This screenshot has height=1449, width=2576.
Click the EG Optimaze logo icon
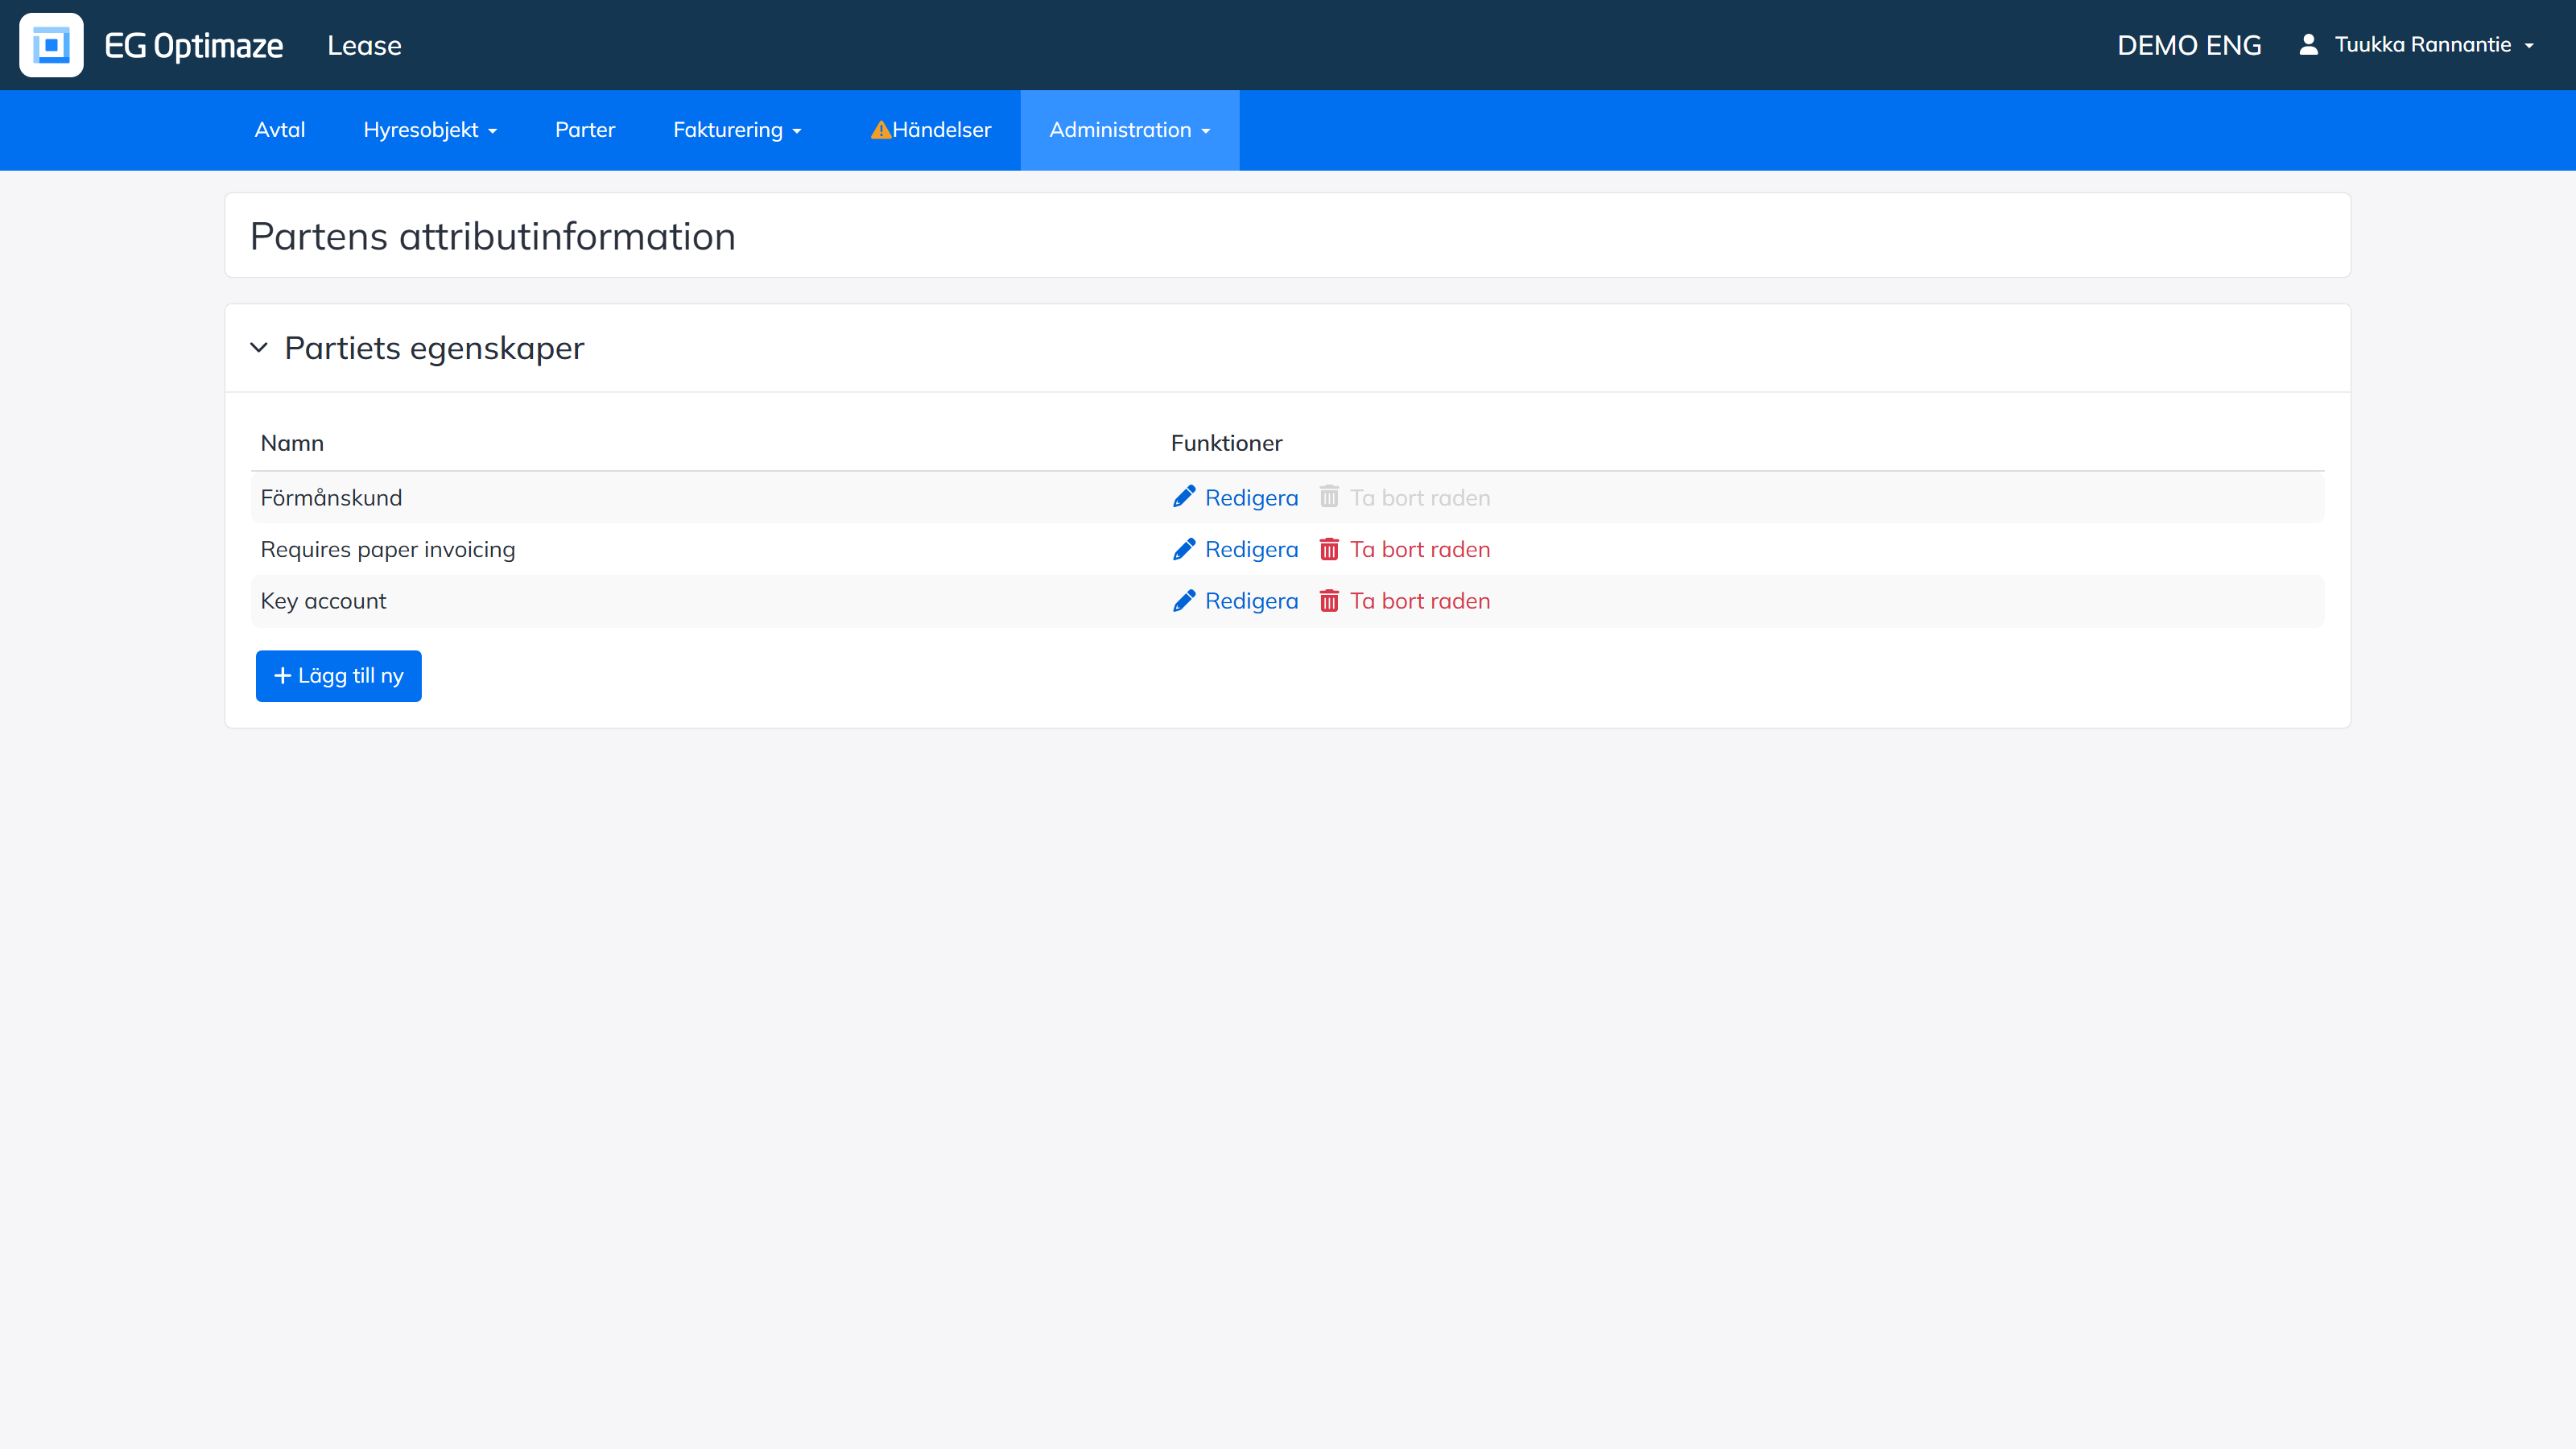pyautogui.click(x=51, y=45)
